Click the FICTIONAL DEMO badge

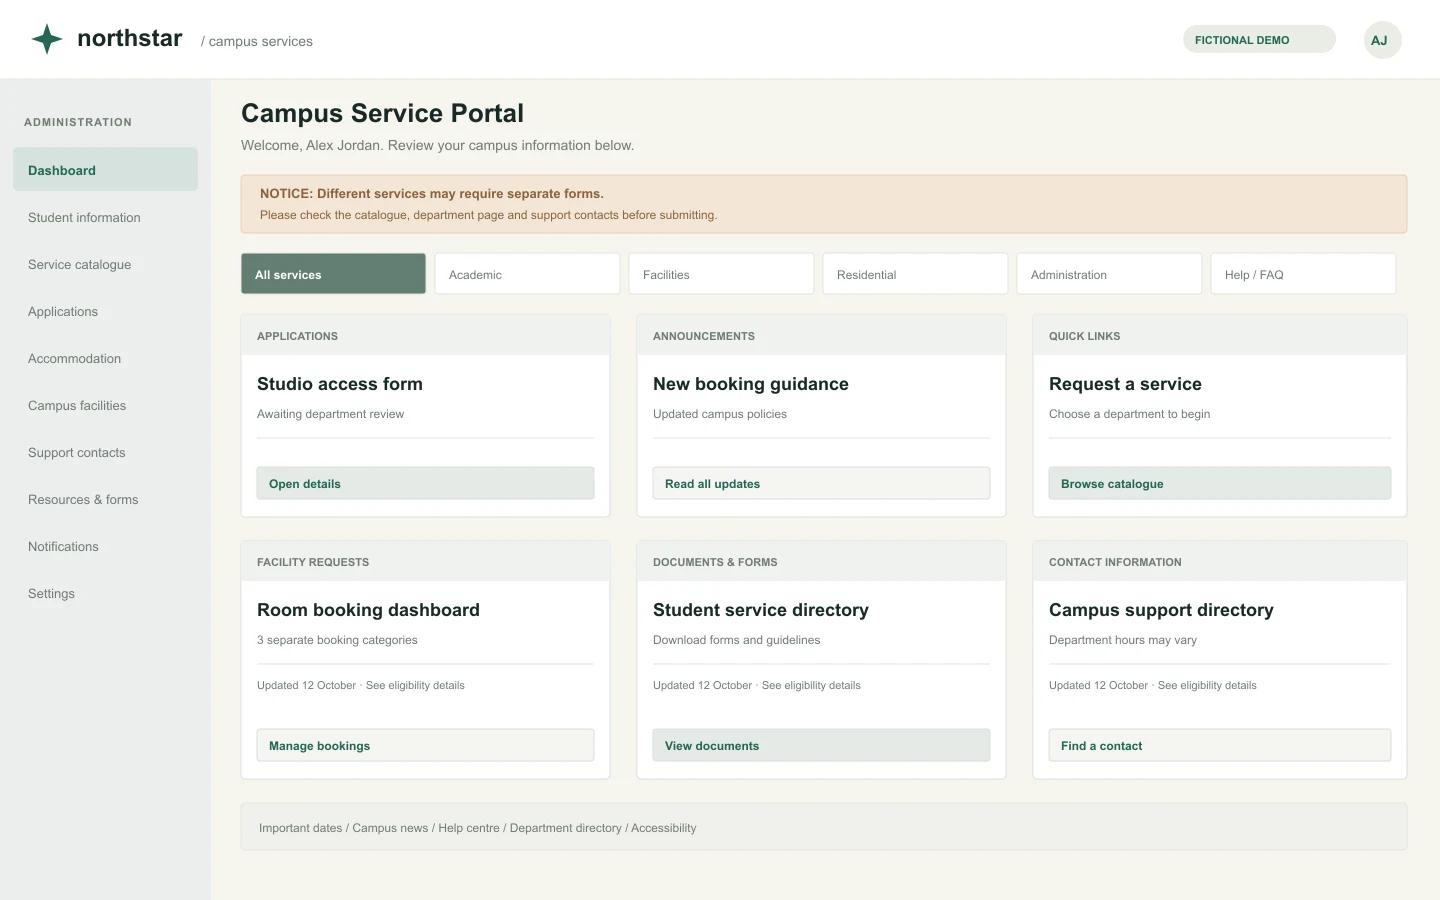pyautogui.click(x=1259, y=40)
